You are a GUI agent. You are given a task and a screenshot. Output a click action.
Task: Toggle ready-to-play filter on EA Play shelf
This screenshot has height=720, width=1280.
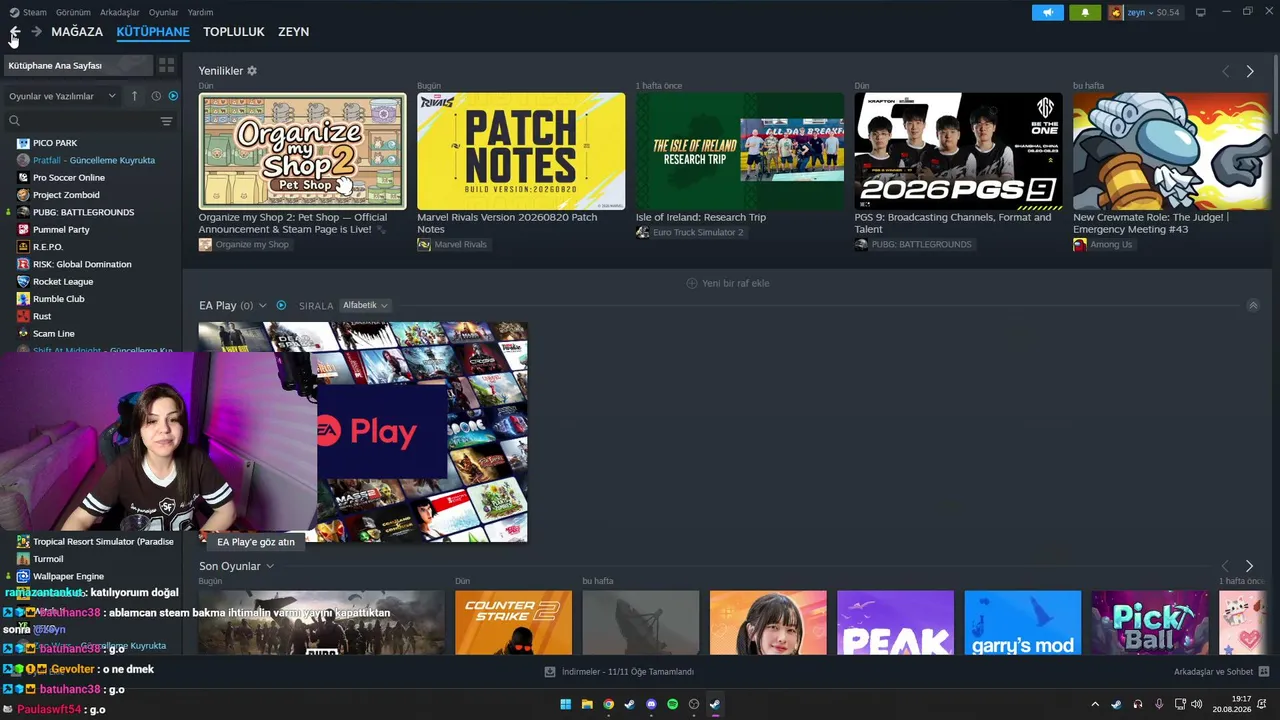[x=281, y=305]
